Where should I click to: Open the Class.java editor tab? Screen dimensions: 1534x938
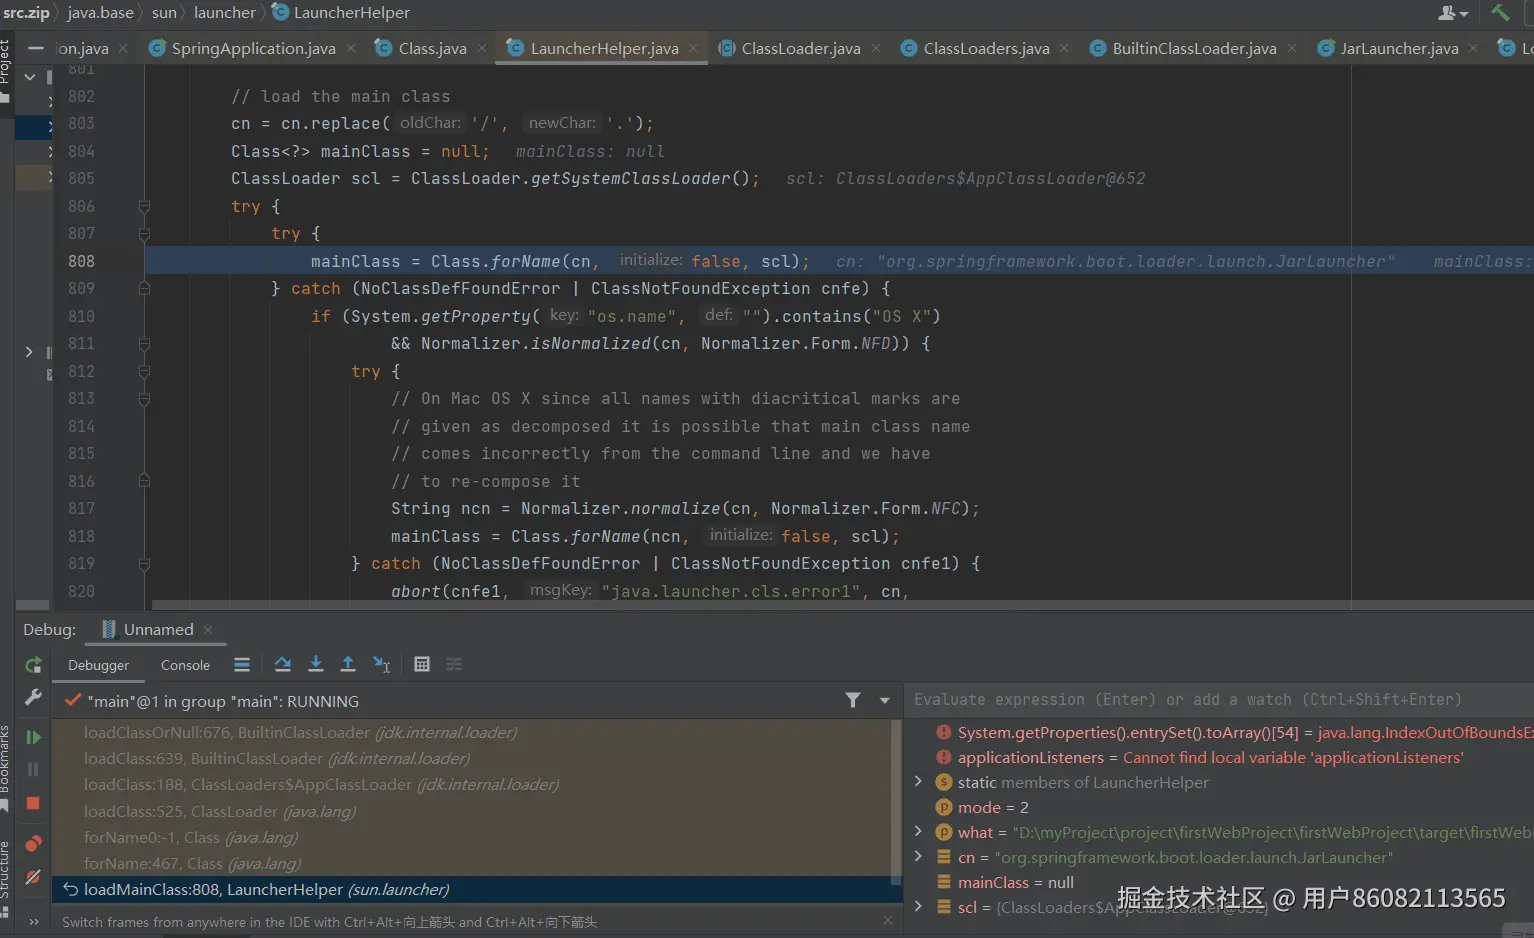click(x=432, y=48)
